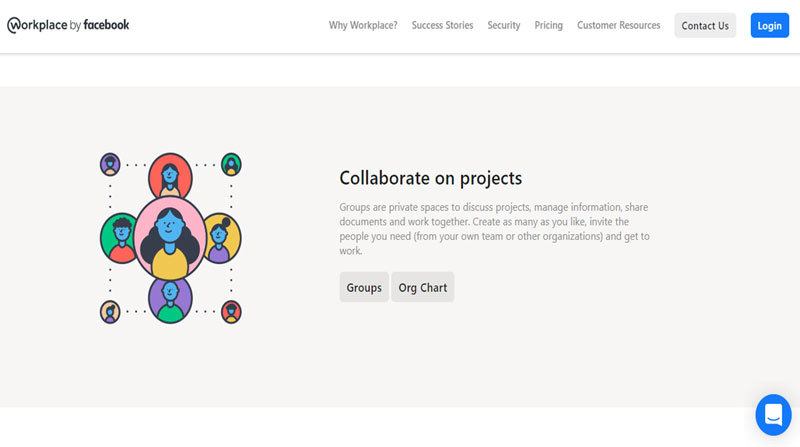This screenshot has height=447, width=800.
Task: Open the chat messenger bubble icon
Action: tap(773, 414)
